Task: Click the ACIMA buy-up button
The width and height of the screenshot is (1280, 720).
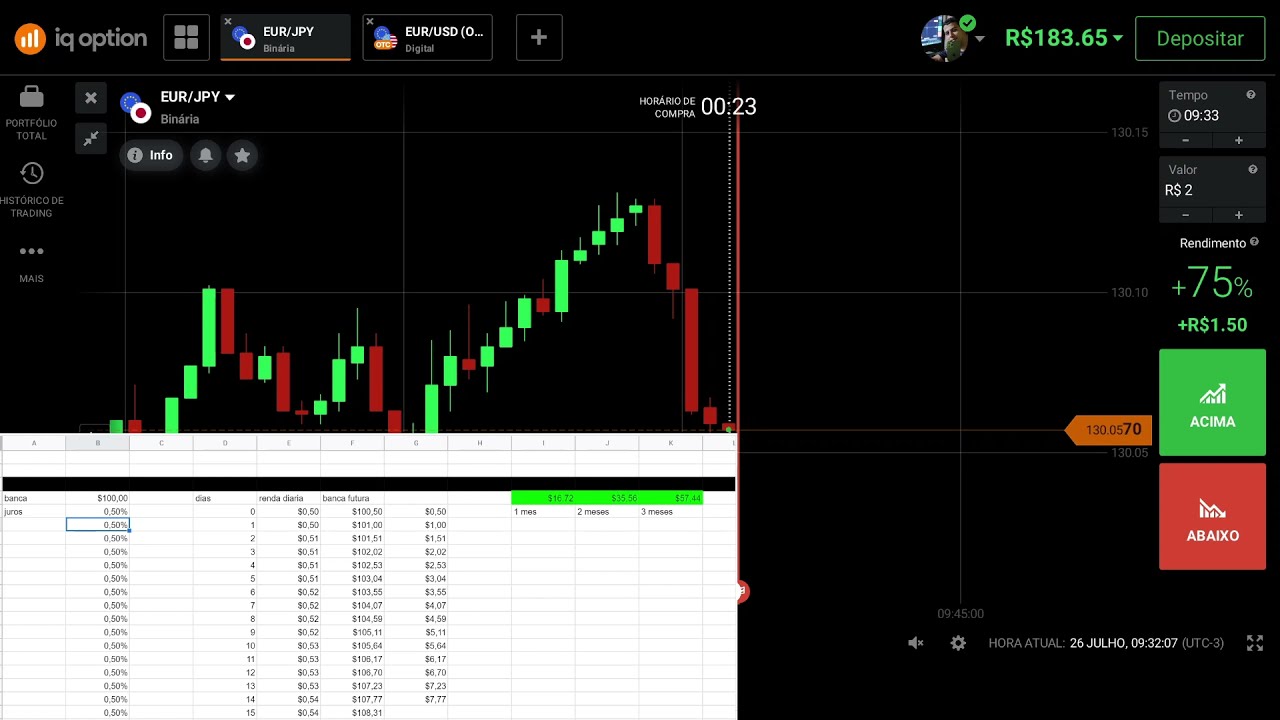Action: (1212, 402)
